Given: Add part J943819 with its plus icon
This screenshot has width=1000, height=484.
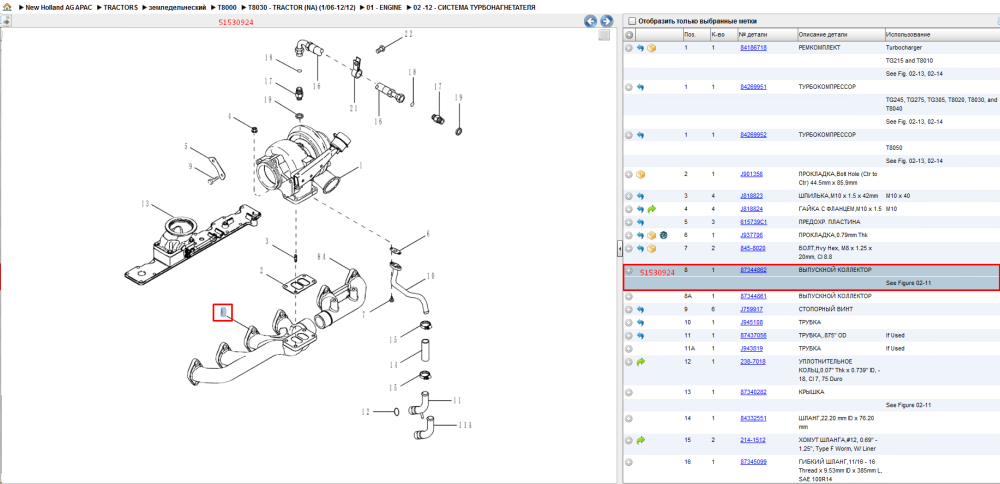Looking at the screenshot, I should click(629, 349).
